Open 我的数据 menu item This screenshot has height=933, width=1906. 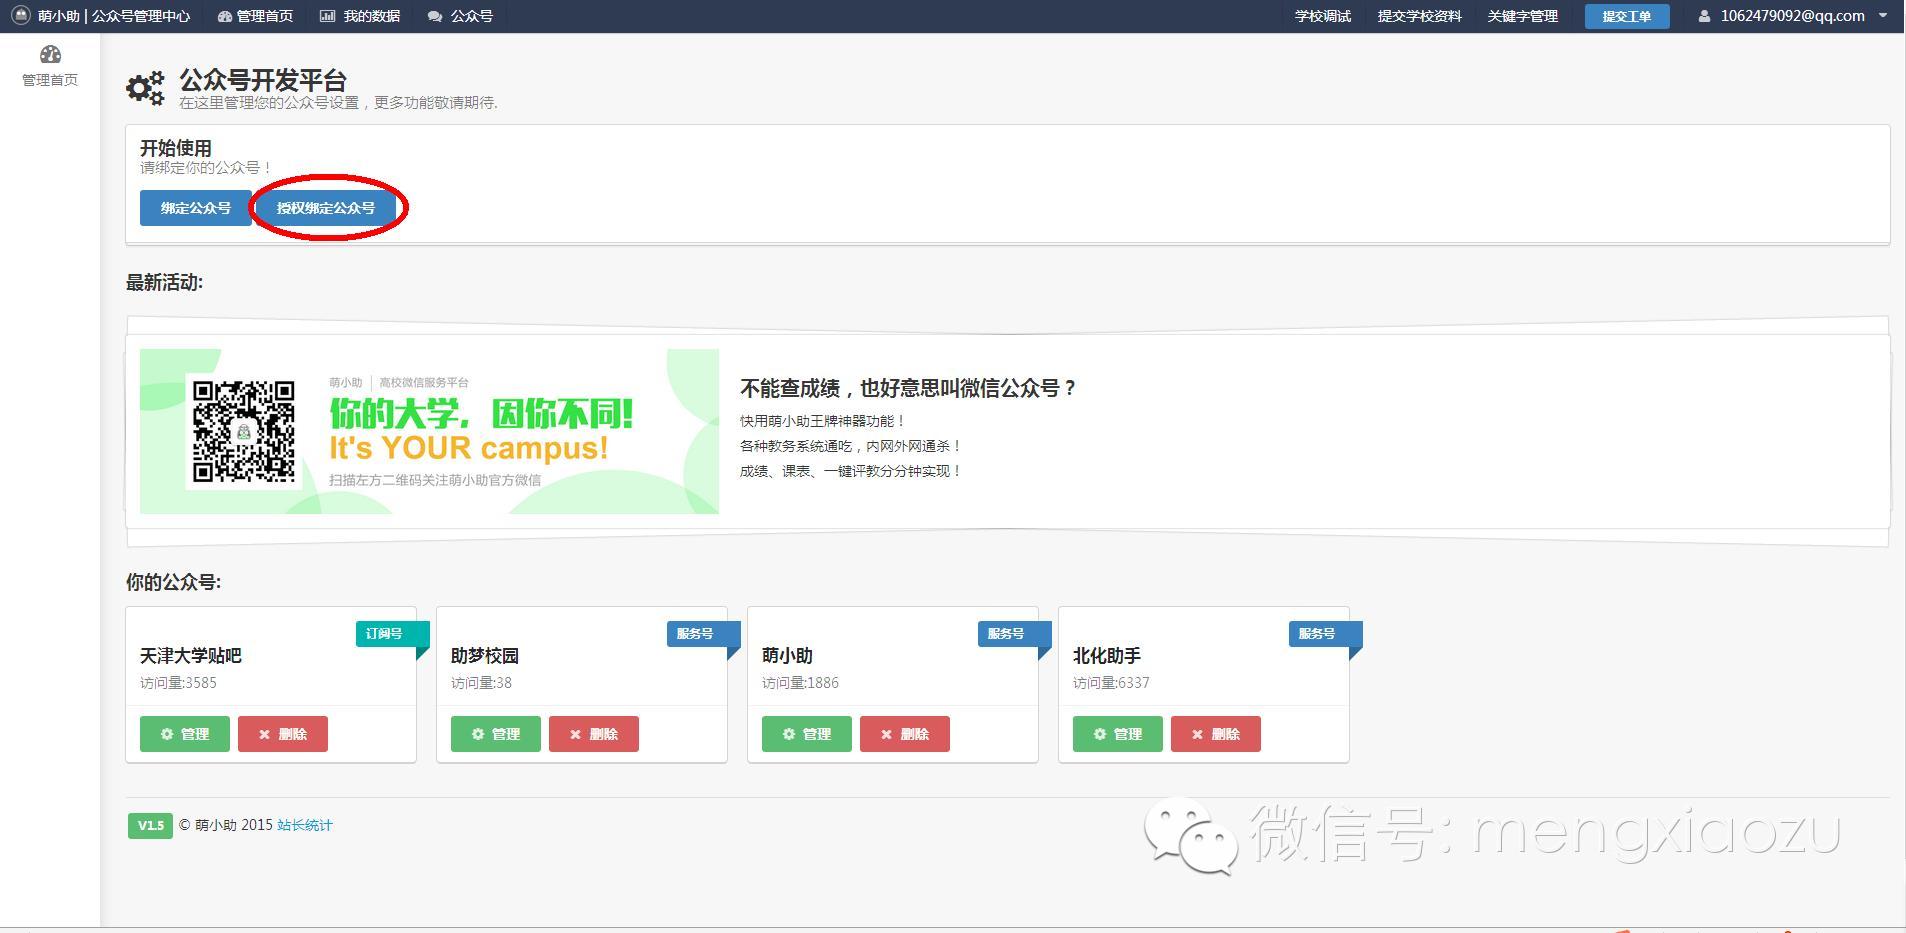tap(360, 16)
